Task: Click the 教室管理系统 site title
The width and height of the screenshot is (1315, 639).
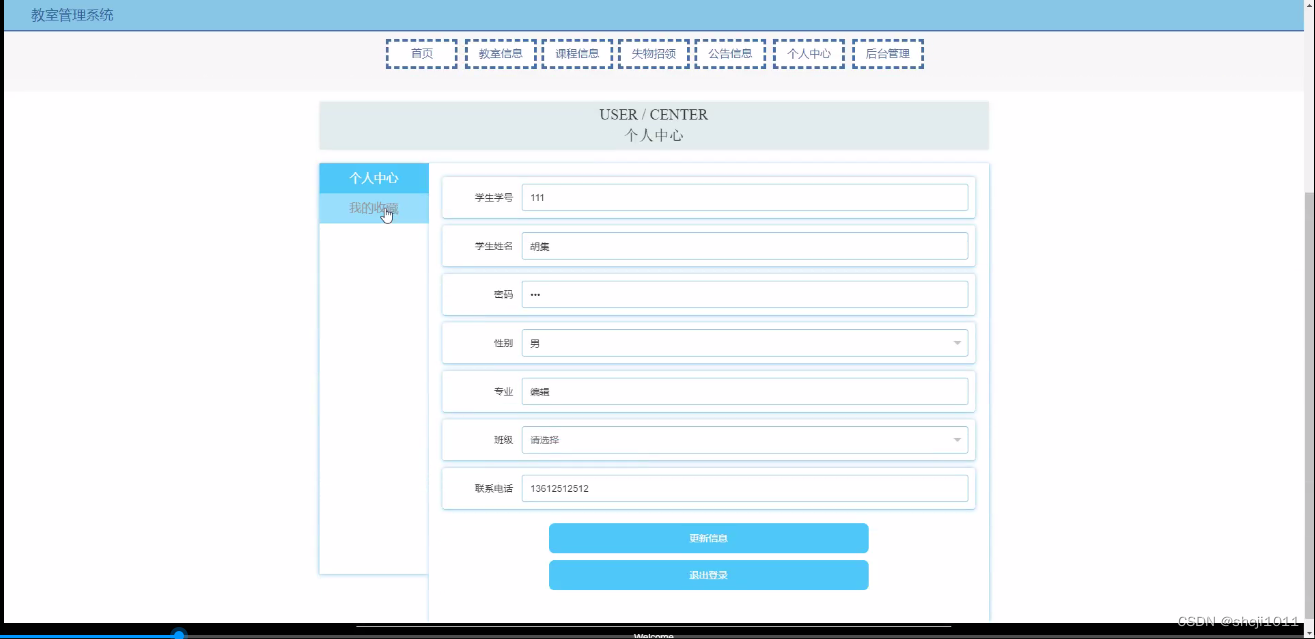Action: pyautogui.click(x=71, y=15)
